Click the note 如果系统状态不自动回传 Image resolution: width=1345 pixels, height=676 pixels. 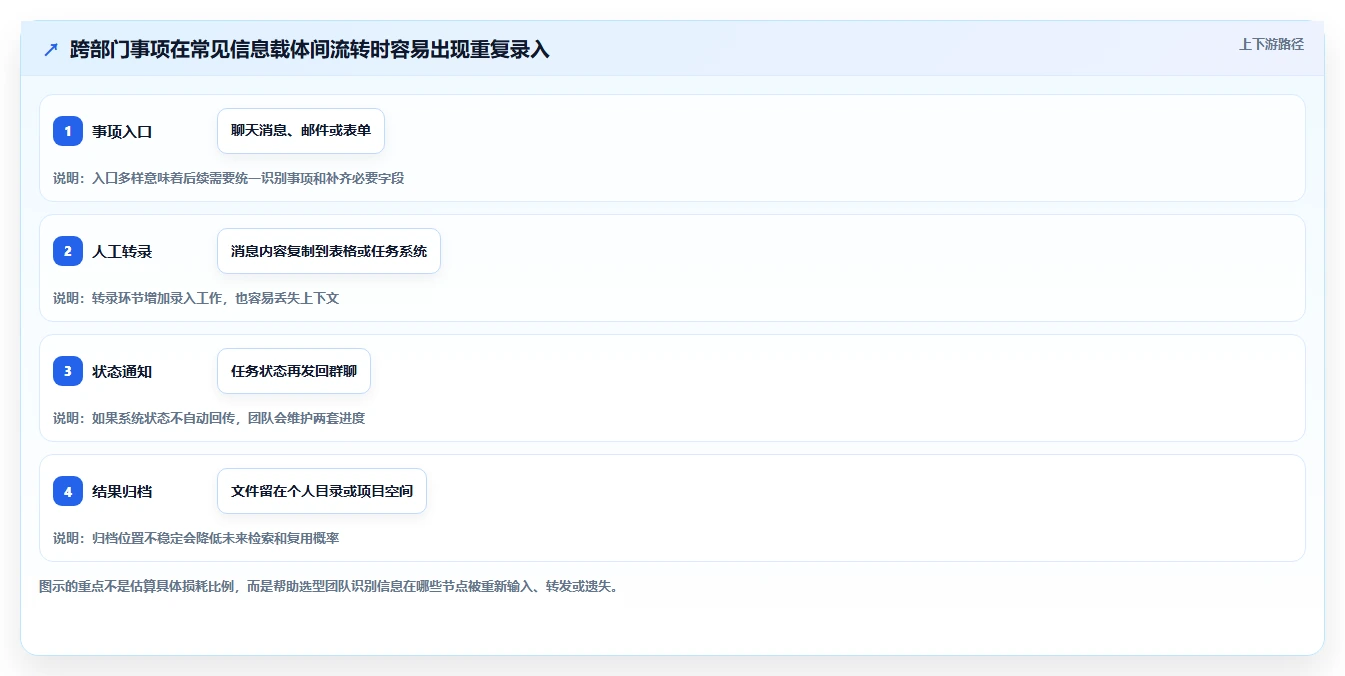pos(209,418)
